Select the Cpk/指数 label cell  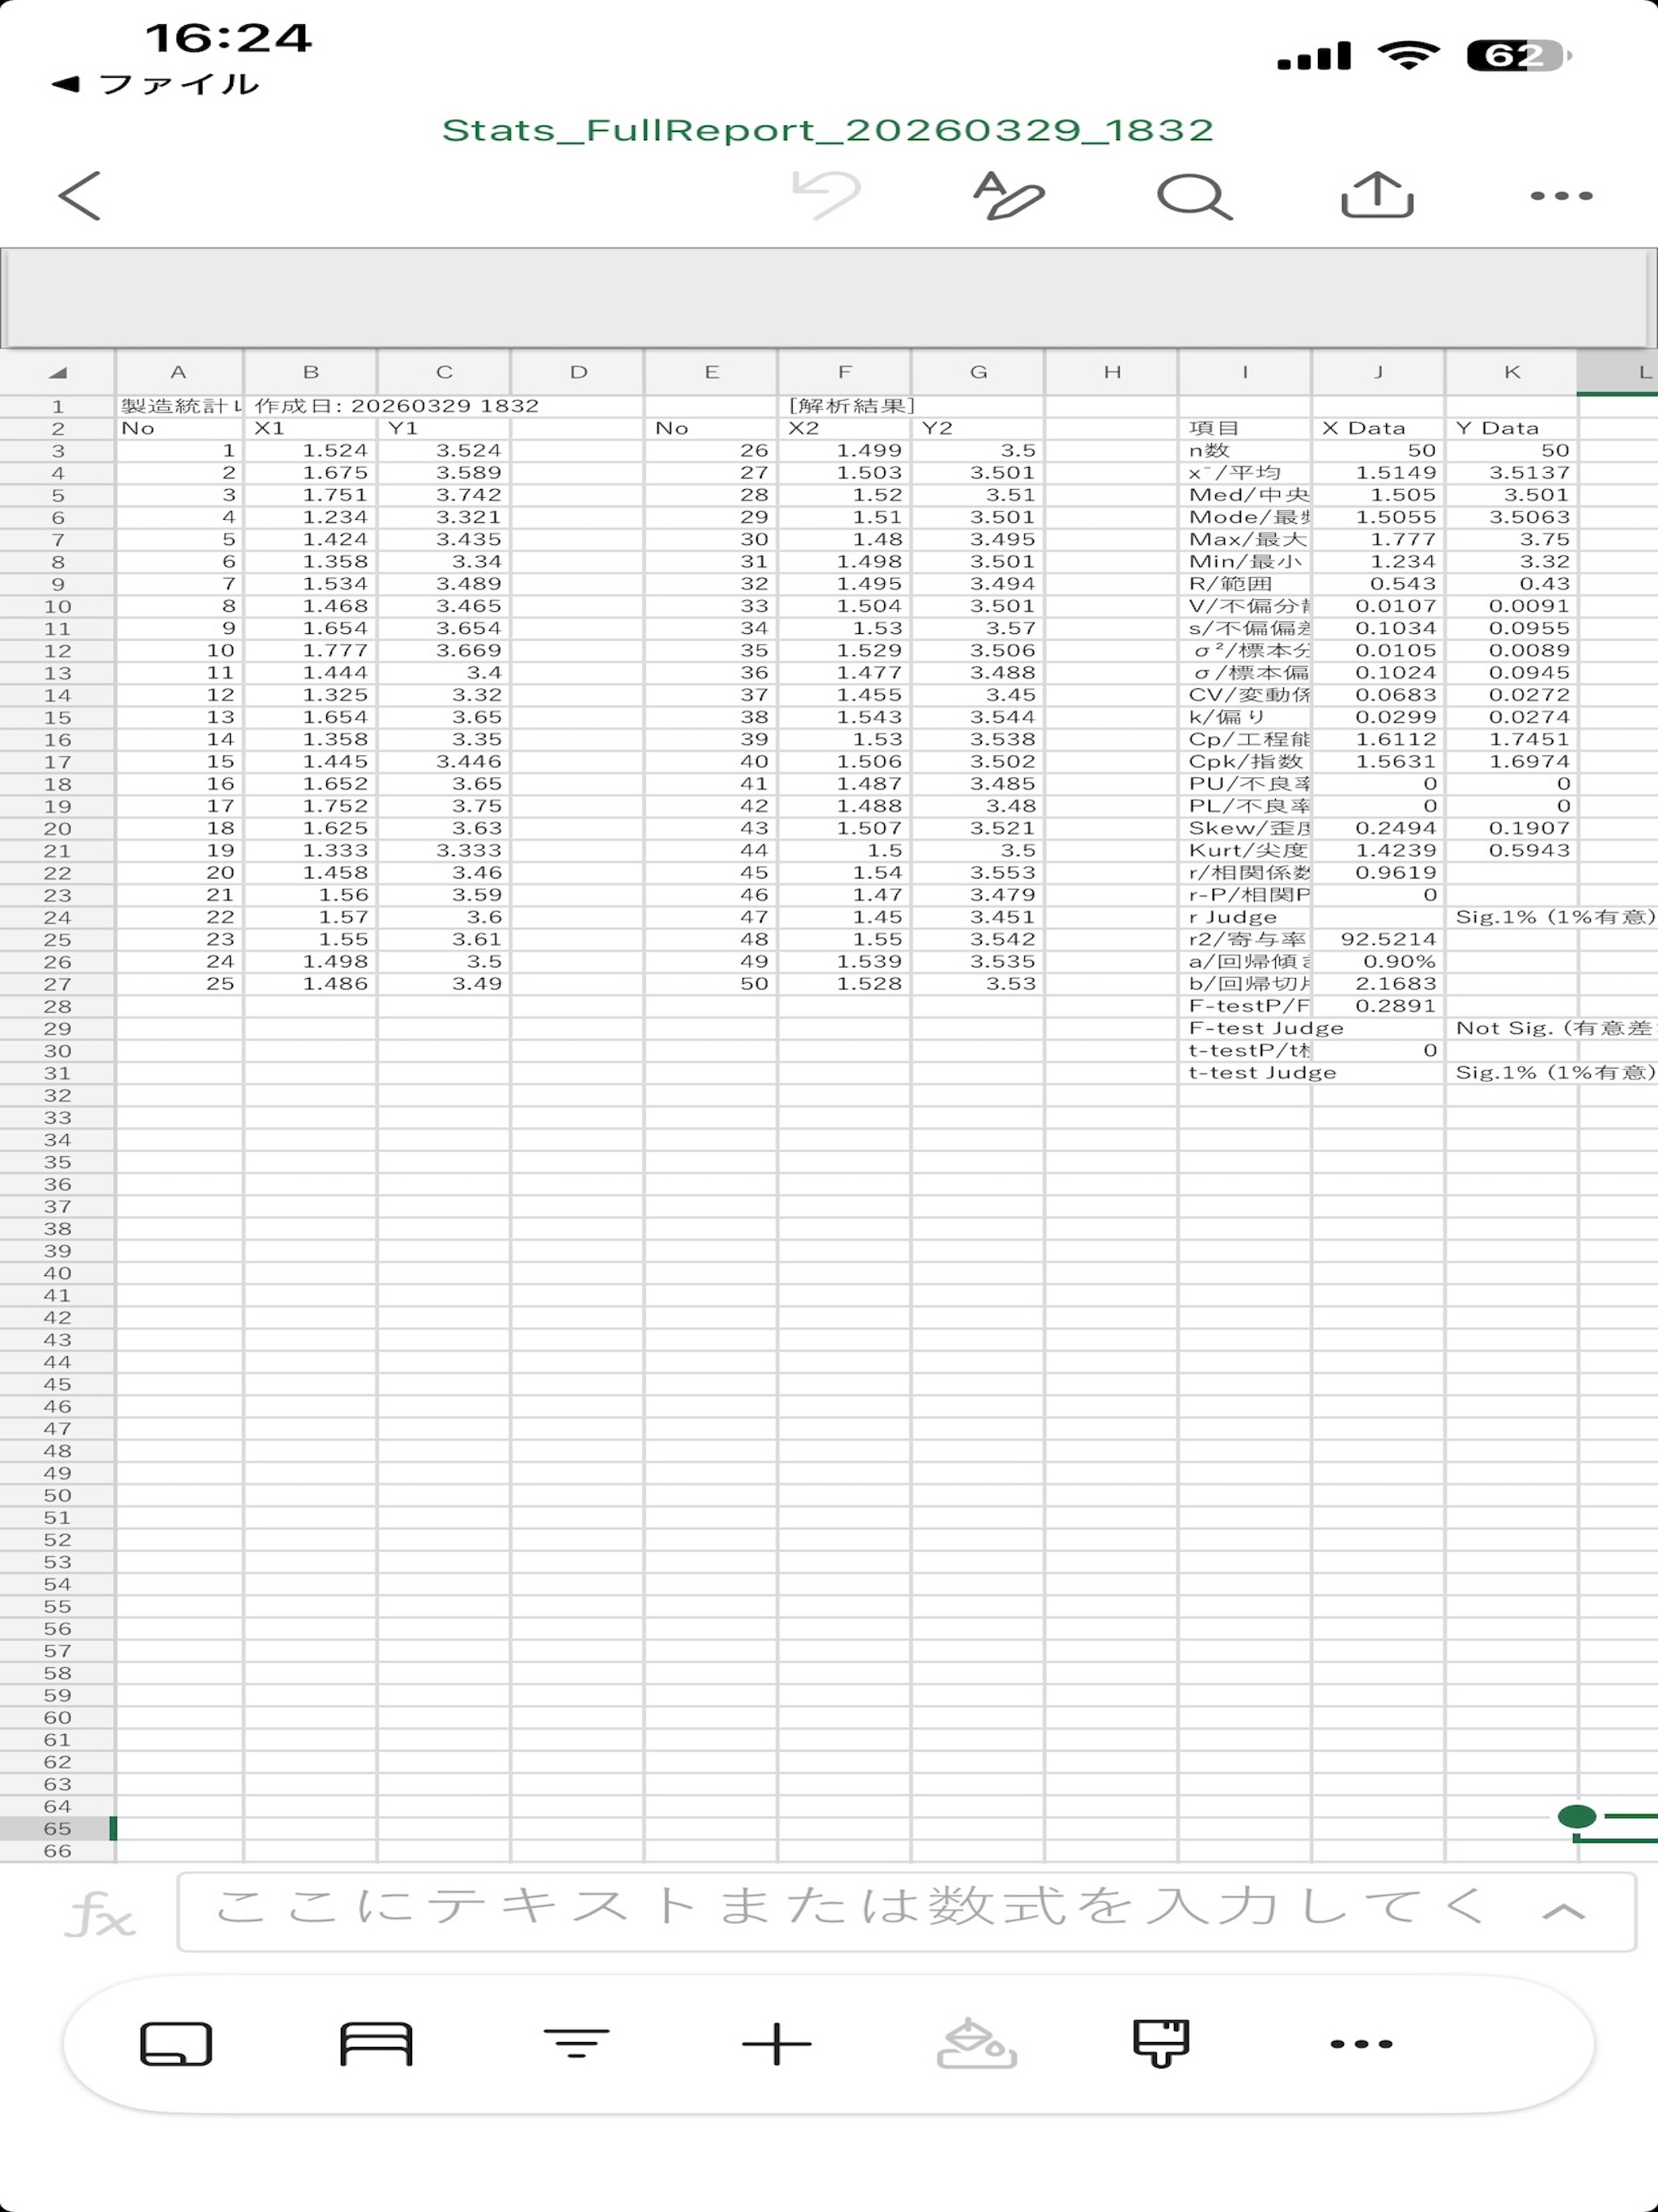pos(1245,762)
